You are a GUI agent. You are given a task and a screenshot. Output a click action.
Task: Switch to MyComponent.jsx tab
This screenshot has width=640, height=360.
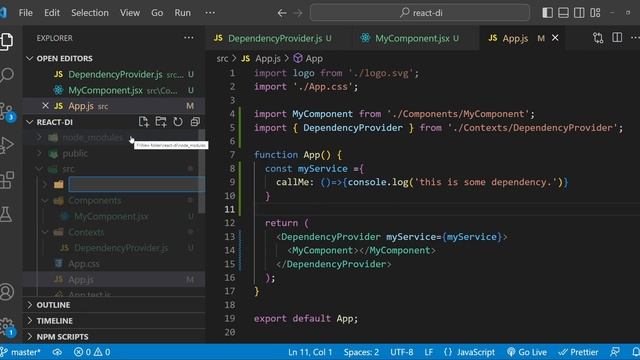(x=416, y=38)
